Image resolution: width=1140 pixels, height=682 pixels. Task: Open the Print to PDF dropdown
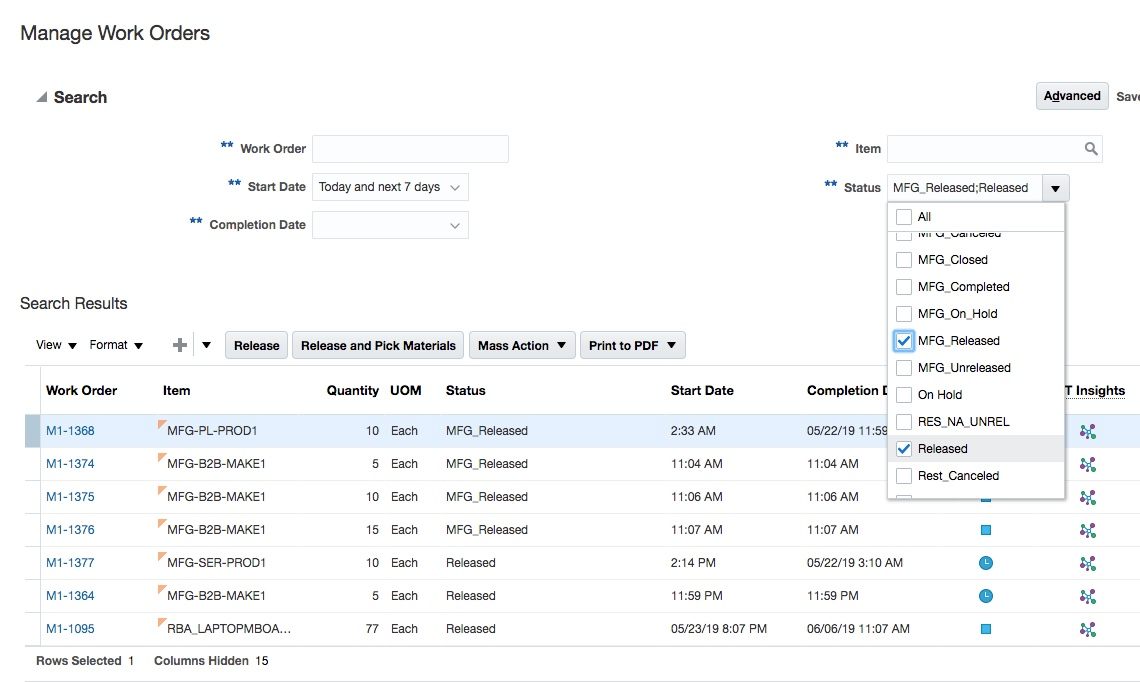(633, 345)
